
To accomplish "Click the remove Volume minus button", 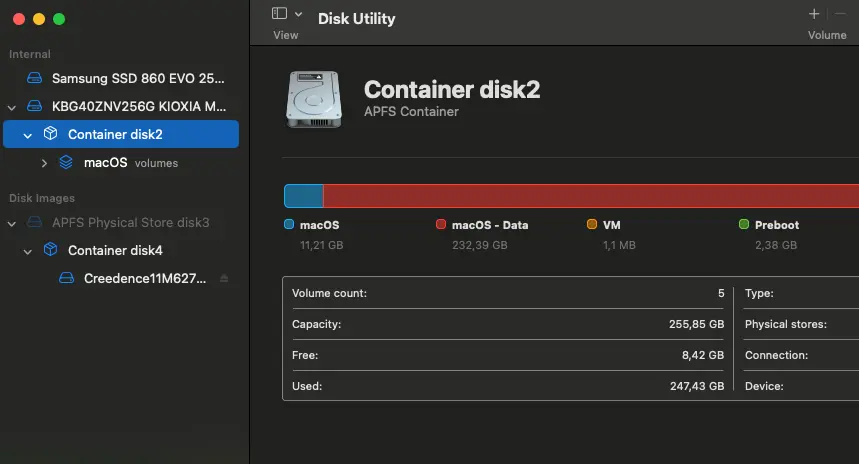I will 840,14.
